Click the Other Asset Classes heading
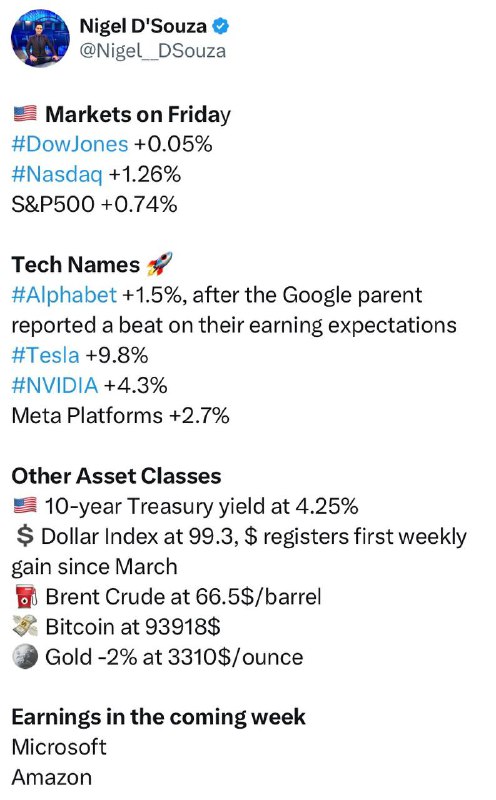The width and height of the screenshot is (496, 800). pos(116,476)
